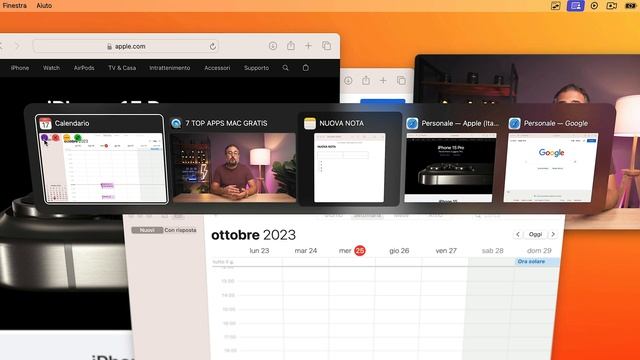The image size is (640, 360).
Task: Click the chart icon in menu bar
Action: [x=556, y=6]
